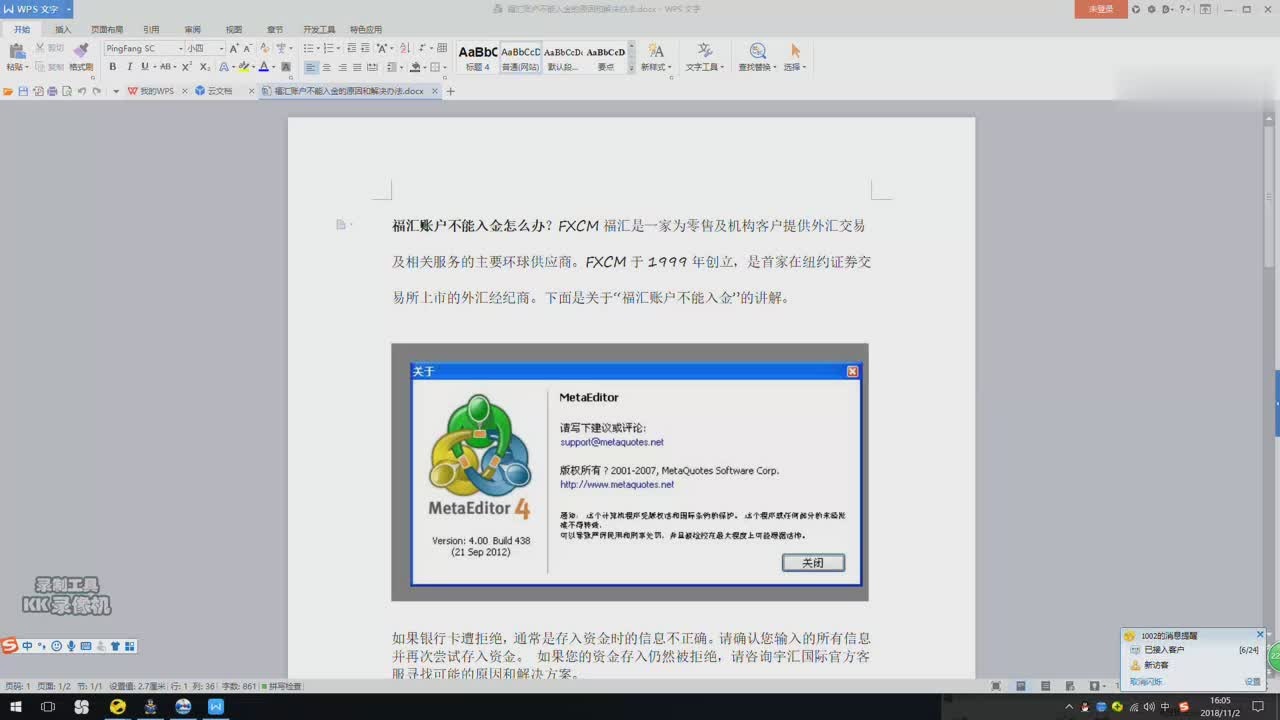Open the Windows Start menu
1280x720 pixels.
(17, 707)
